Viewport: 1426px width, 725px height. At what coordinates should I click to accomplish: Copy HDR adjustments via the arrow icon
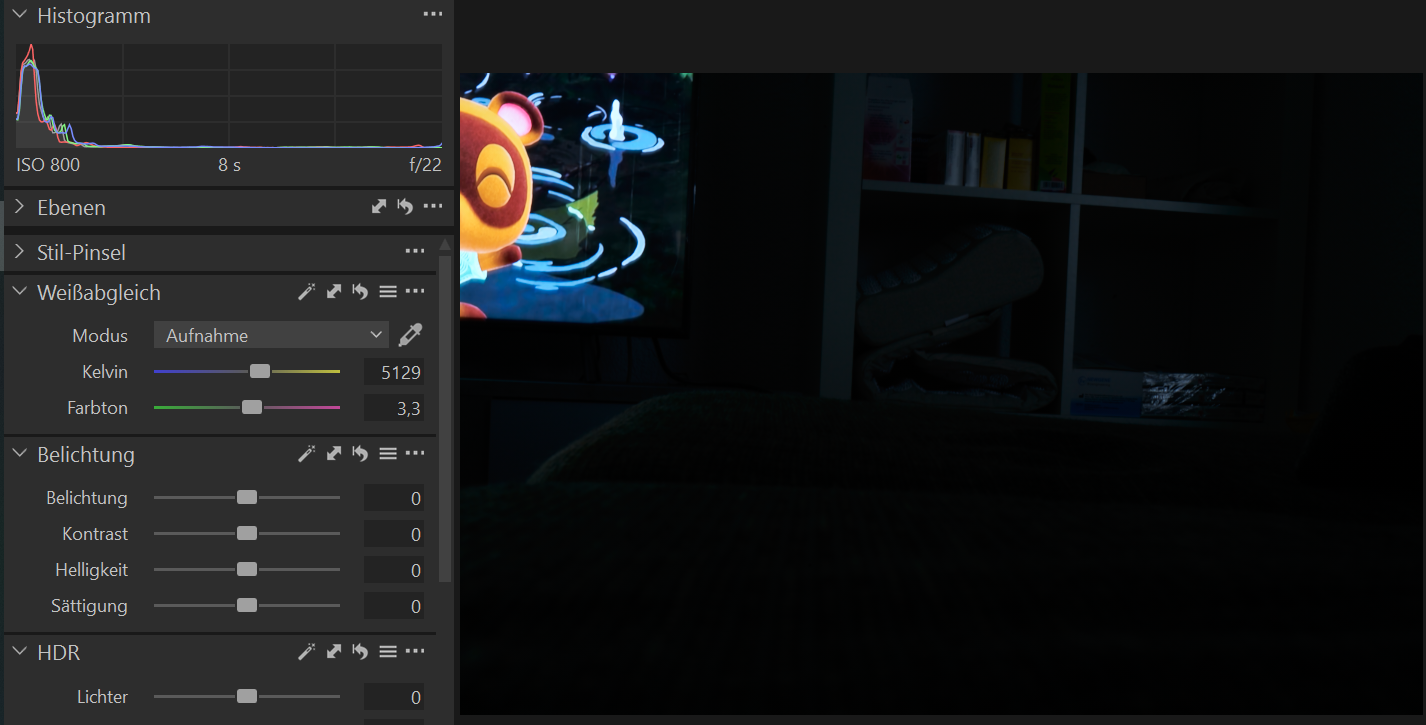[334, 652]
